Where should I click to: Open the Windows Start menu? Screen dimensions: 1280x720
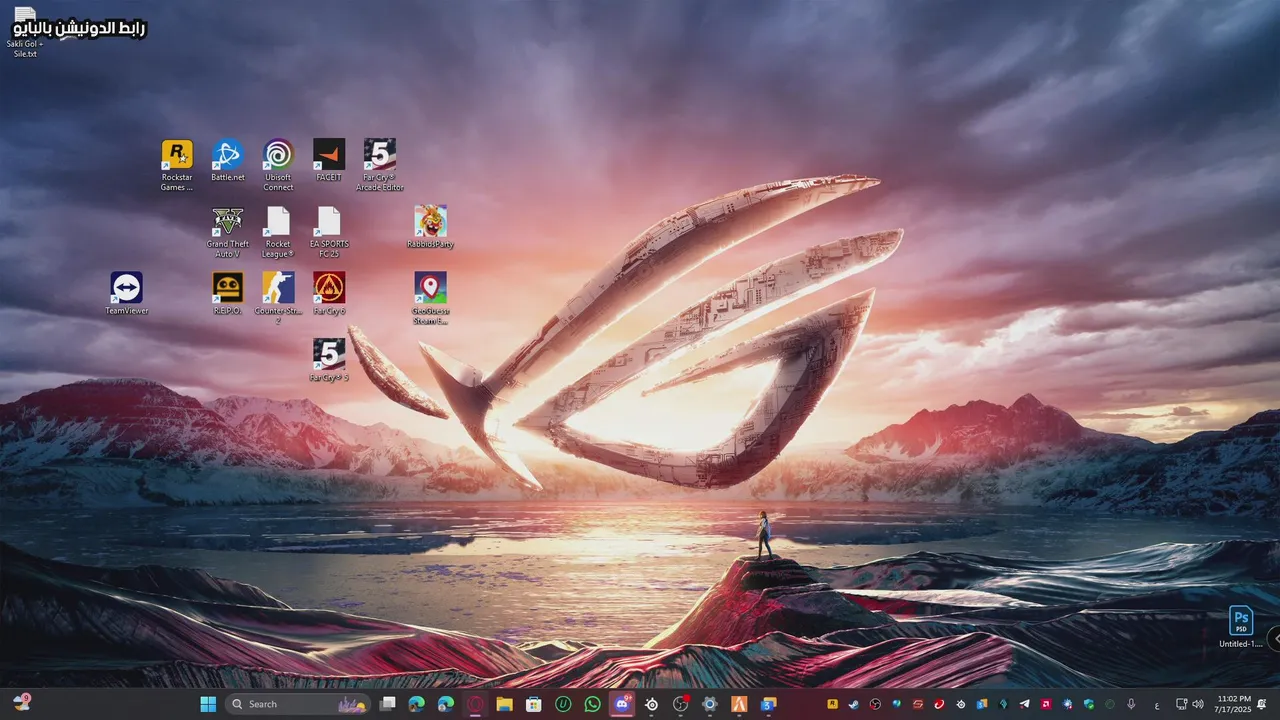pos(208,704)
